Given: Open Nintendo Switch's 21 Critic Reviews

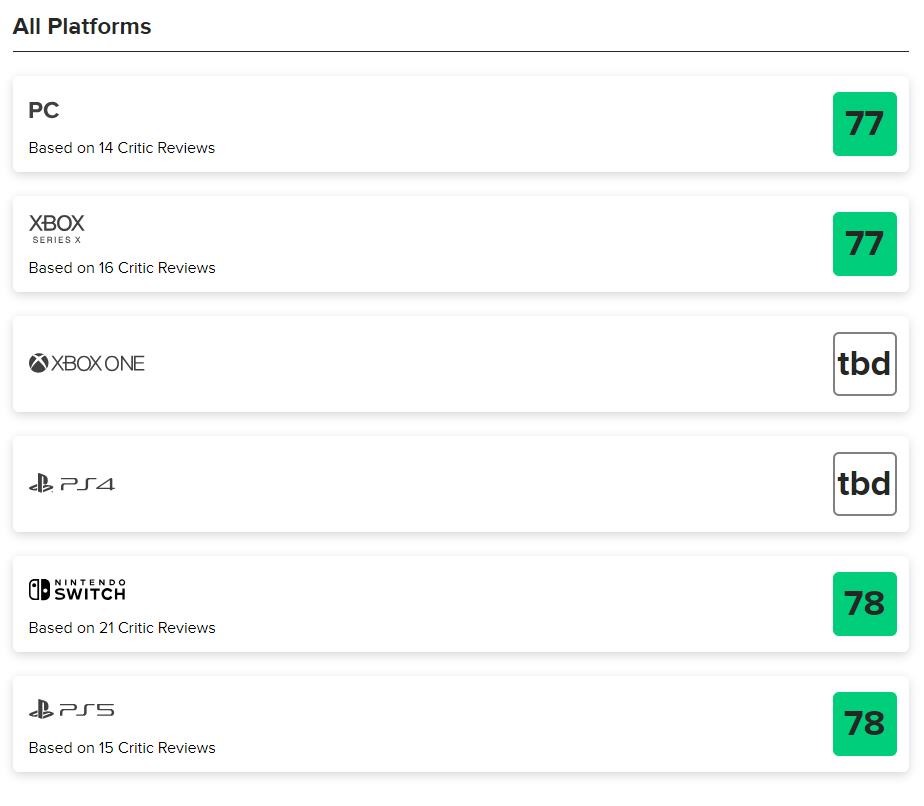Looking at the screenshot, I should pyautogui.click(x=121, y=628).
